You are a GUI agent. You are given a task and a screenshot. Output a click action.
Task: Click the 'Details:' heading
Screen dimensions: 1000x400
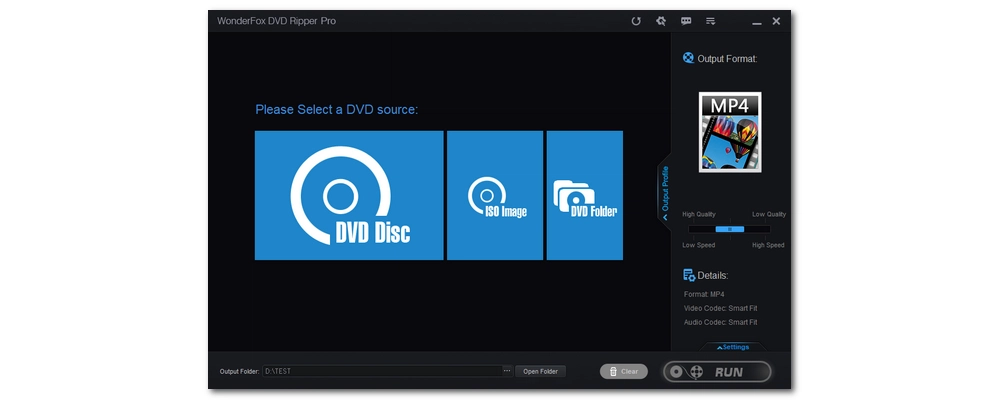pyautogui.click(x=713, y=276)
